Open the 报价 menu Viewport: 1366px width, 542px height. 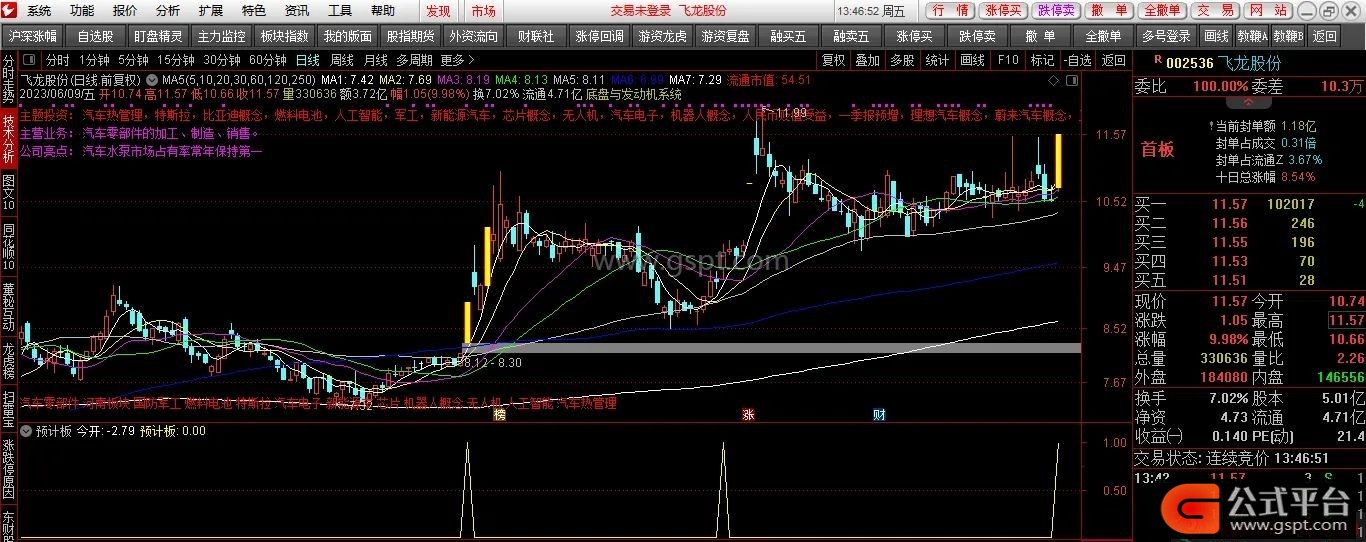(125, 11)
